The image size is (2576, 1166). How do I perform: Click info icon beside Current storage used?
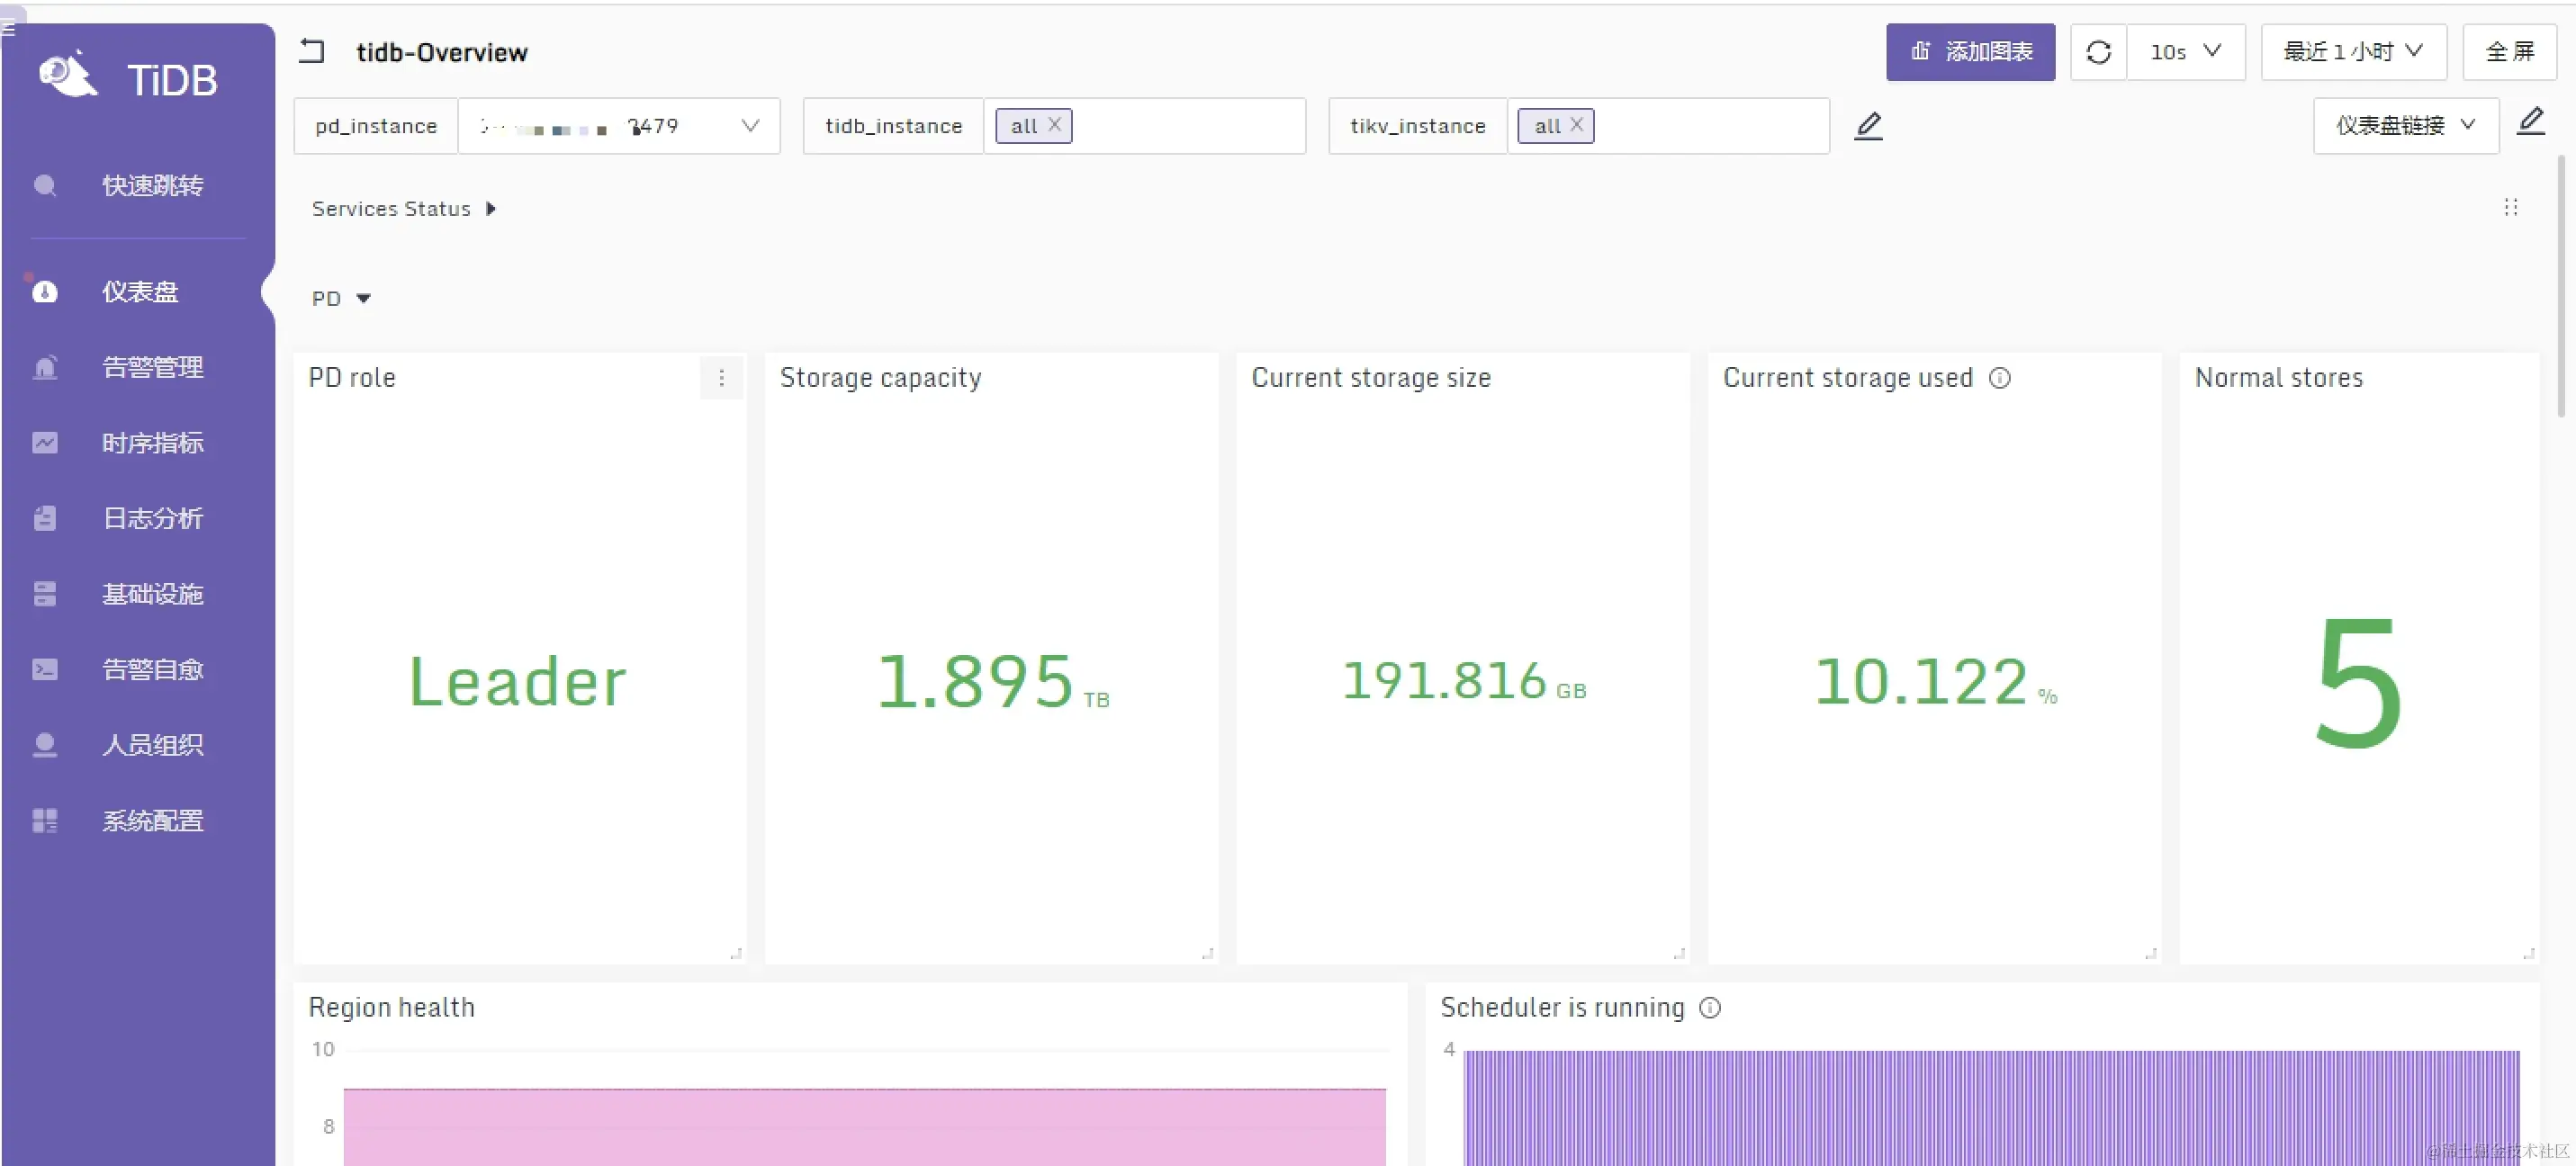[x=1999, y=378]
